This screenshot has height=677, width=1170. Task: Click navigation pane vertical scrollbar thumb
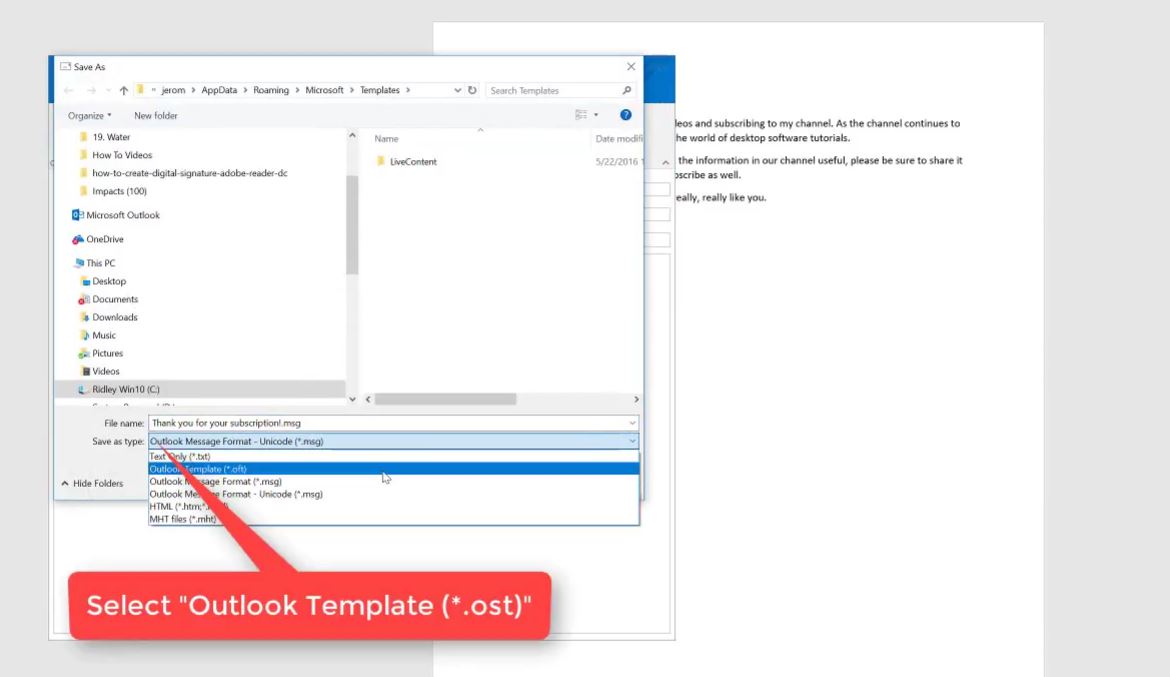point(352,225)
